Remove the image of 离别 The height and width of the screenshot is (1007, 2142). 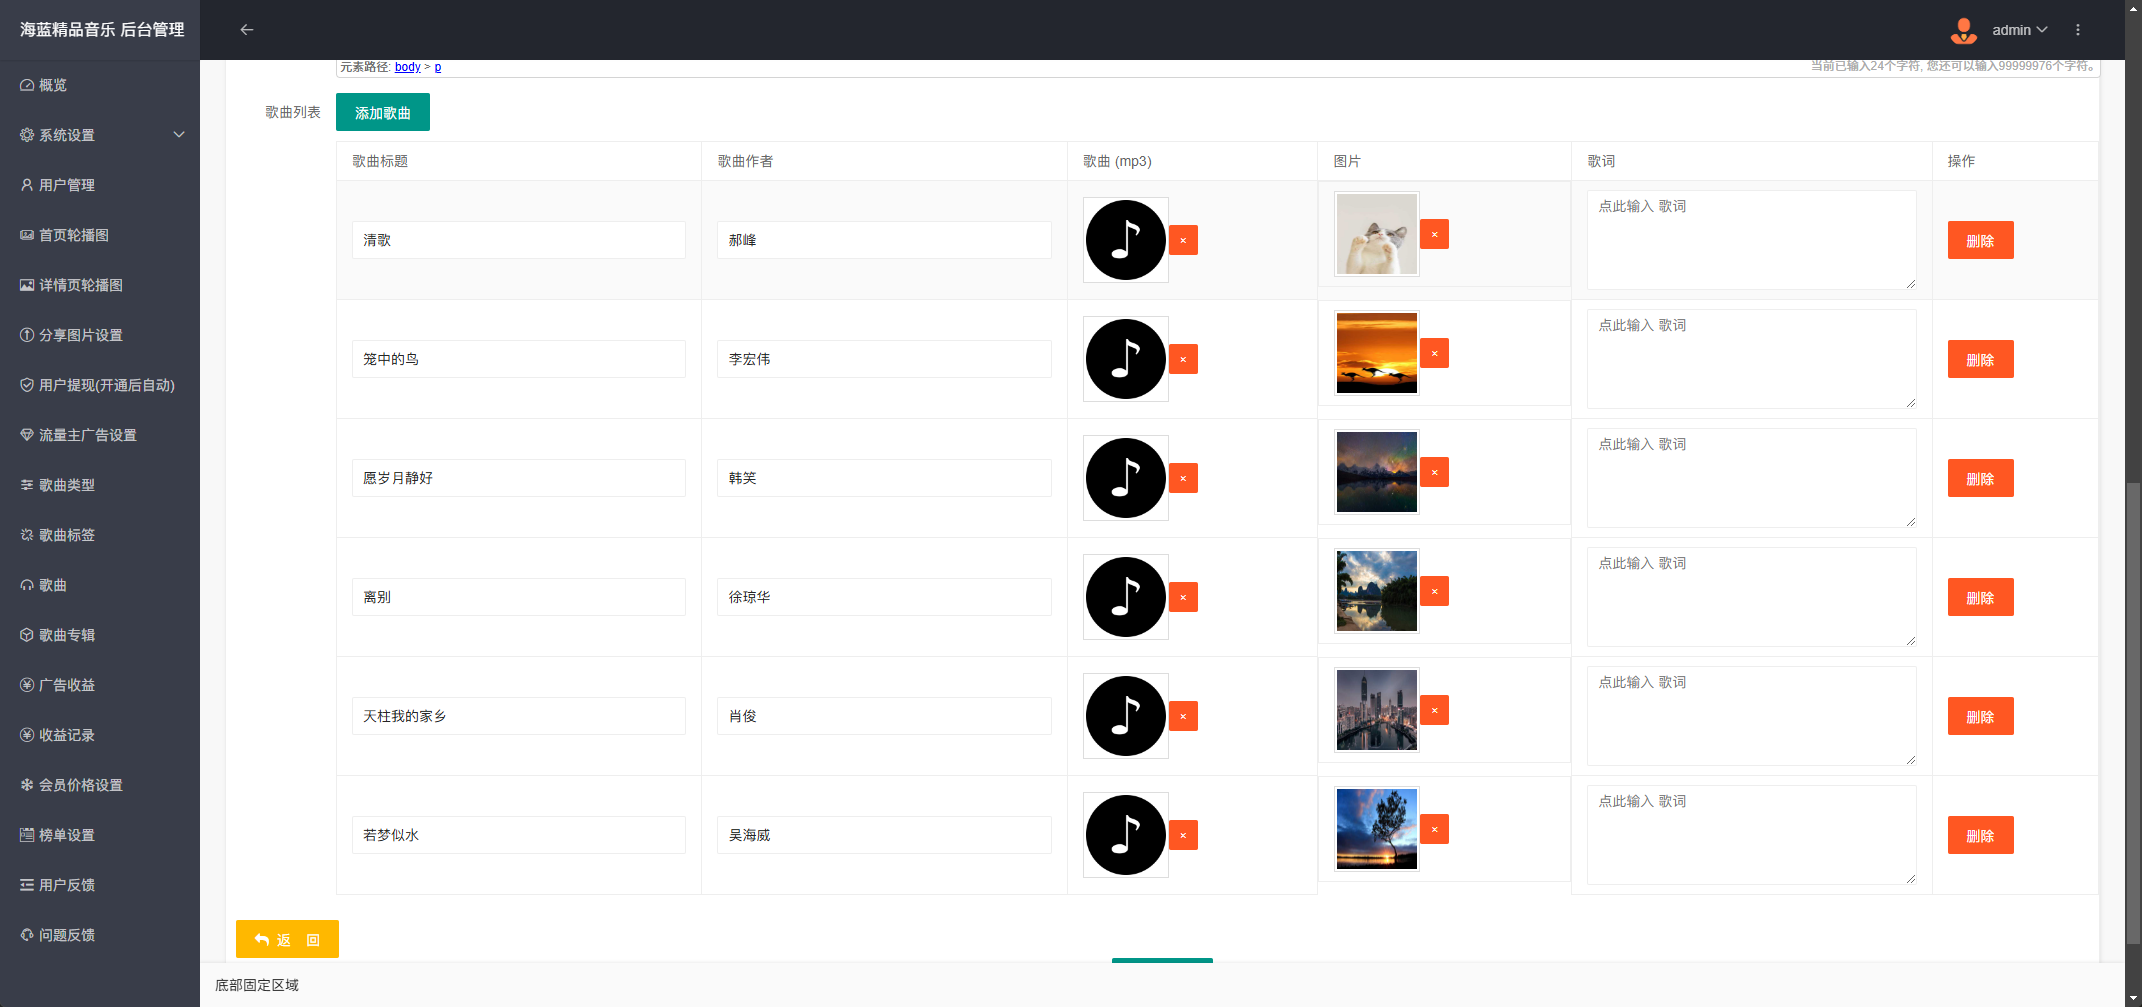(1434, 591)
